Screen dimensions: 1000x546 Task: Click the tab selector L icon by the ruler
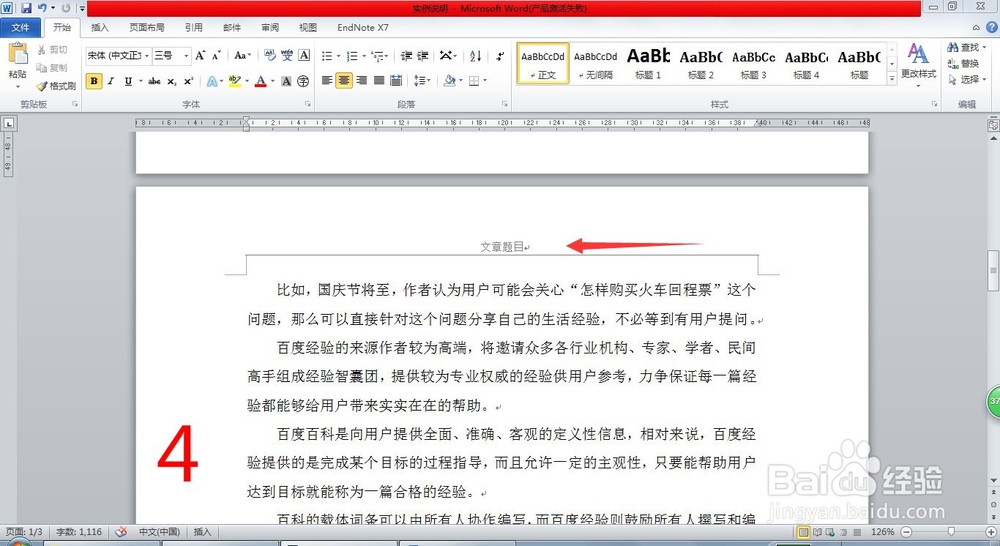(9, 123)
